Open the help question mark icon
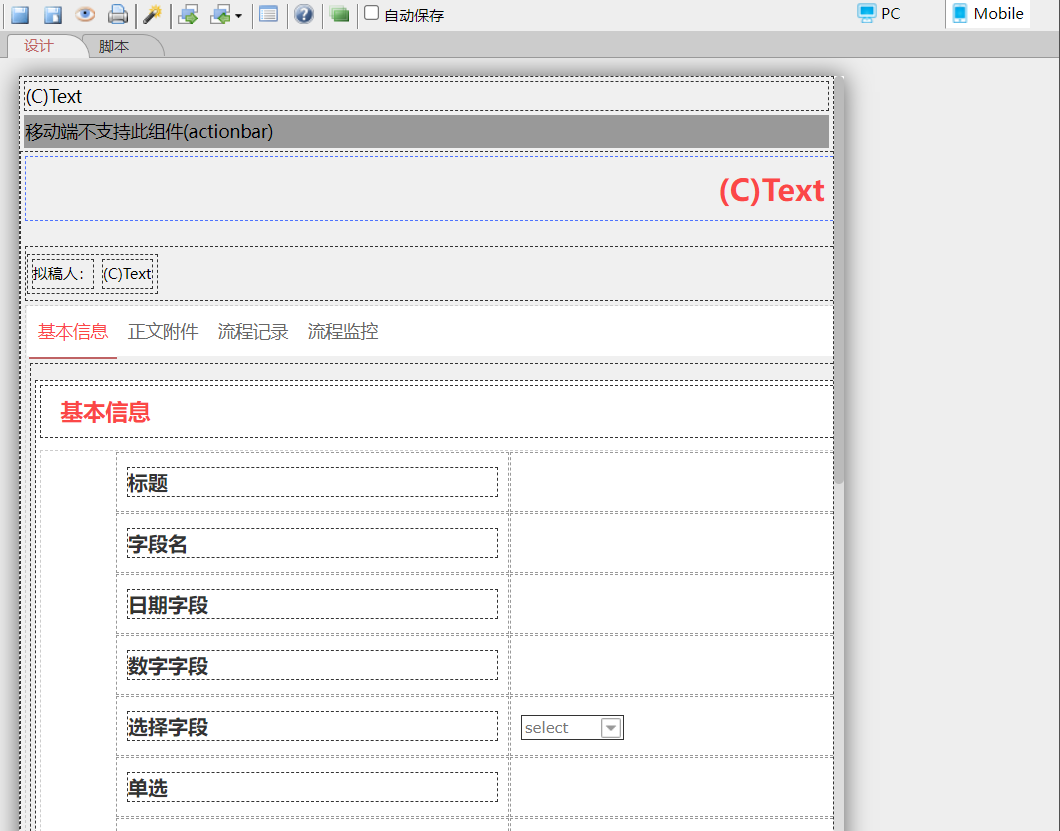 (x=303, y=15)
